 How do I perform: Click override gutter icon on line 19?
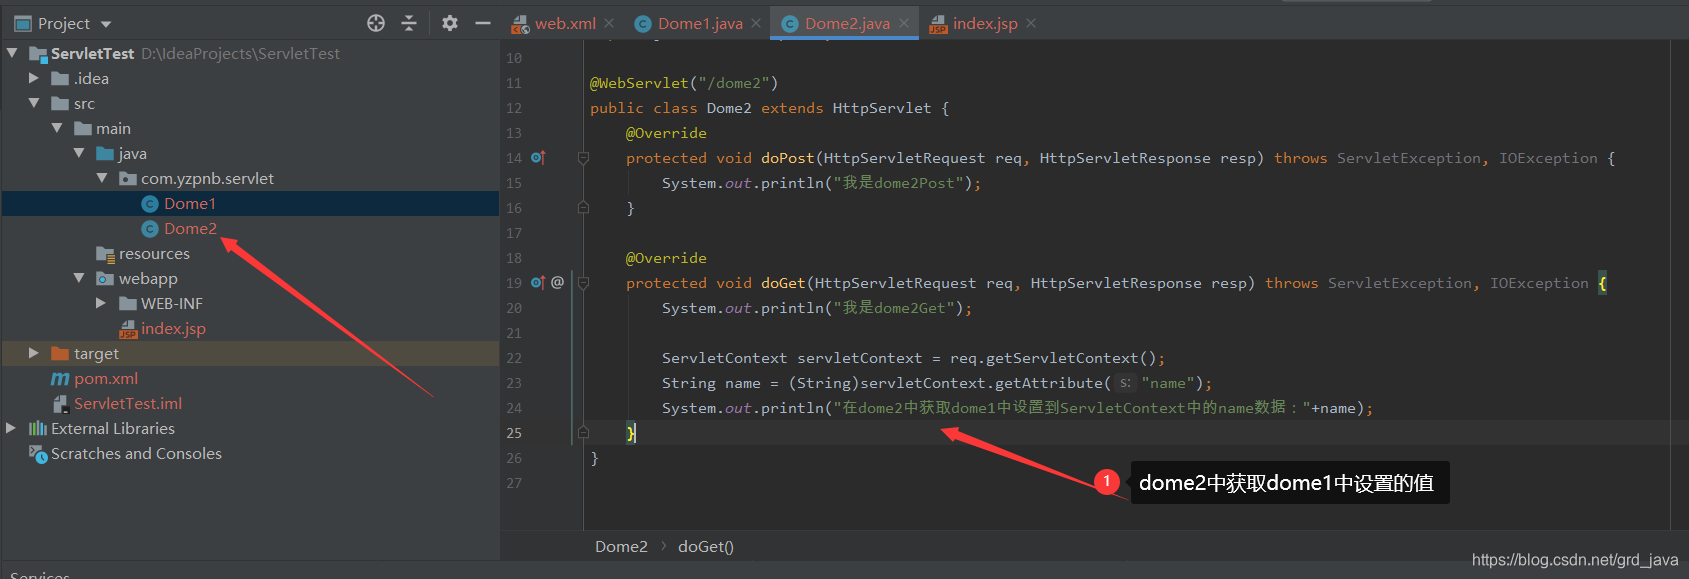pos(538,283)
